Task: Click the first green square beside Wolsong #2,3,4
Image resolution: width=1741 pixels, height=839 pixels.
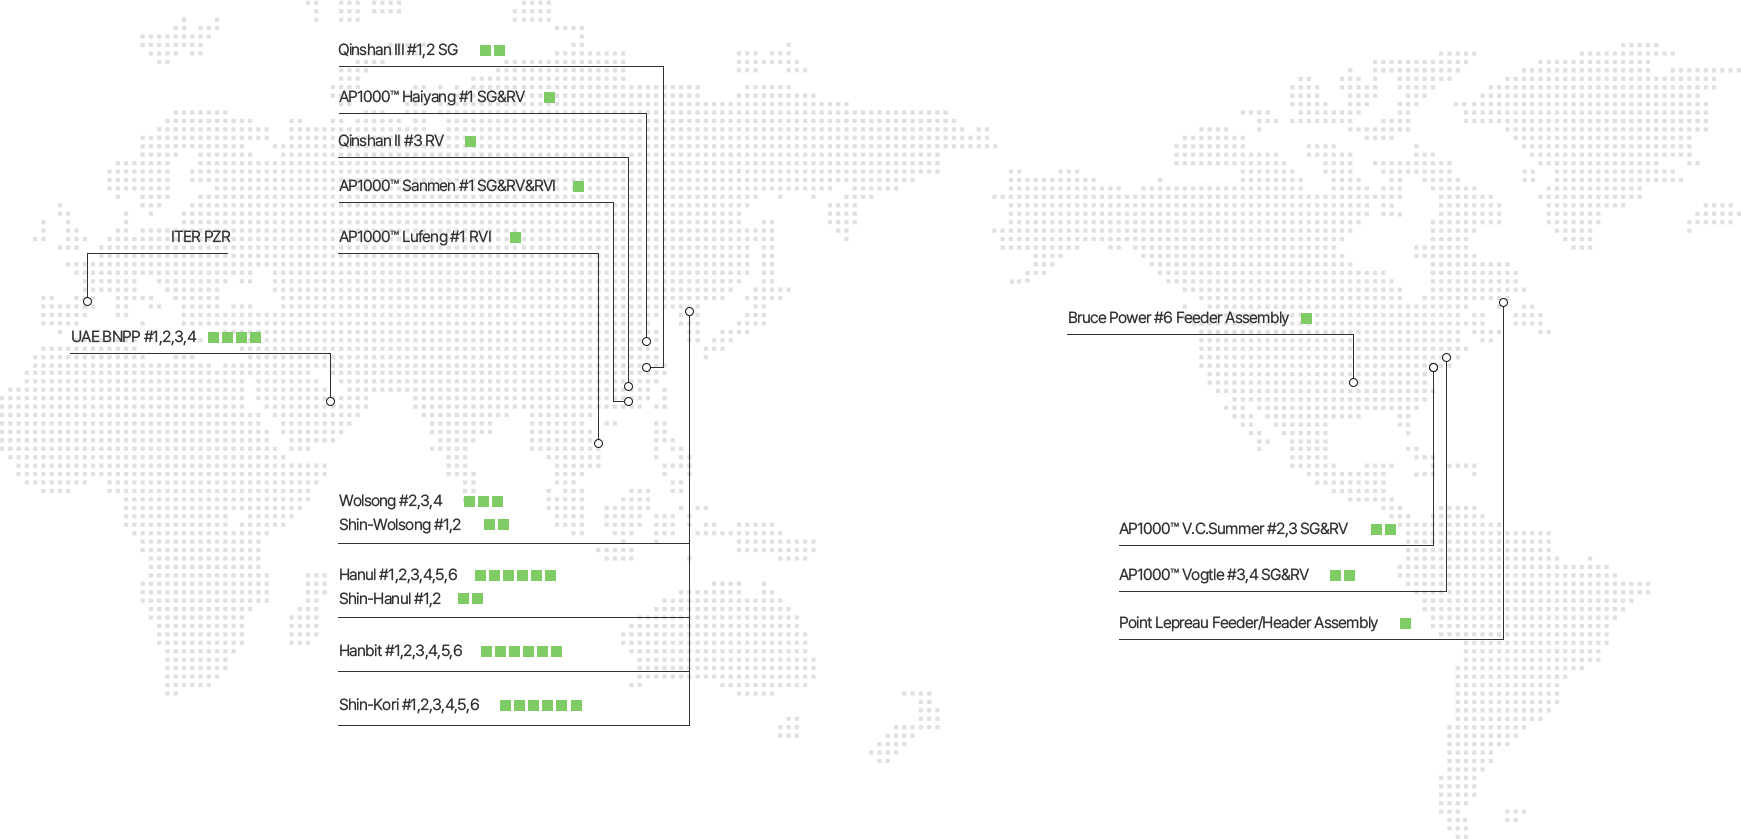Action: click(x=469, y=501)
